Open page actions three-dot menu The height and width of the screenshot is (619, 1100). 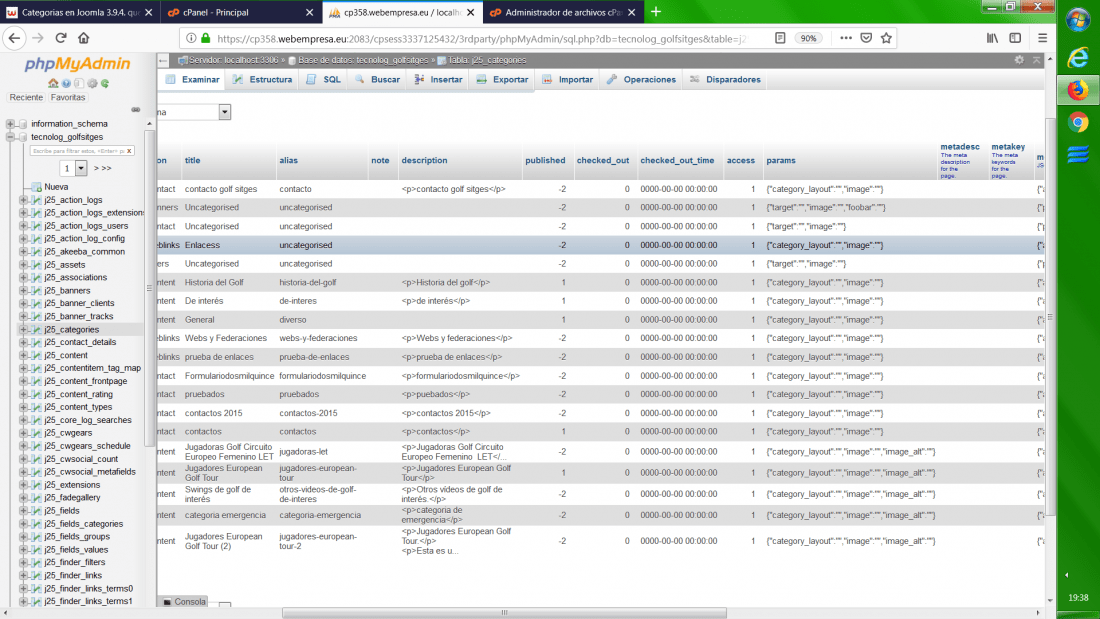click(846, 38)
